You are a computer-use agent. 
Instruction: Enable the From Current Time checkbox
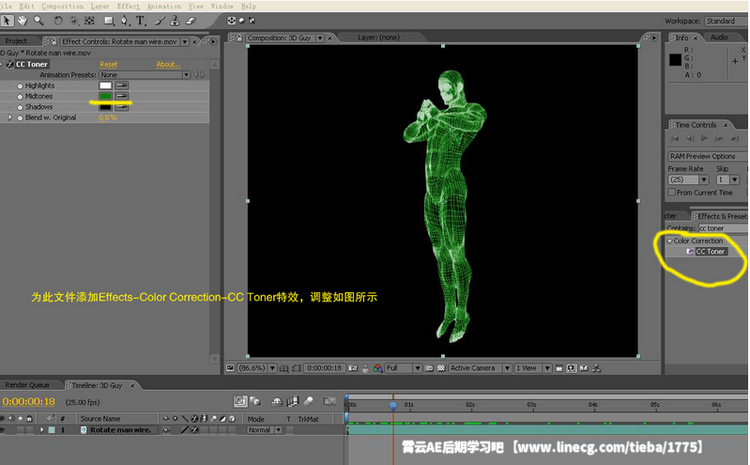pos(672,192)
